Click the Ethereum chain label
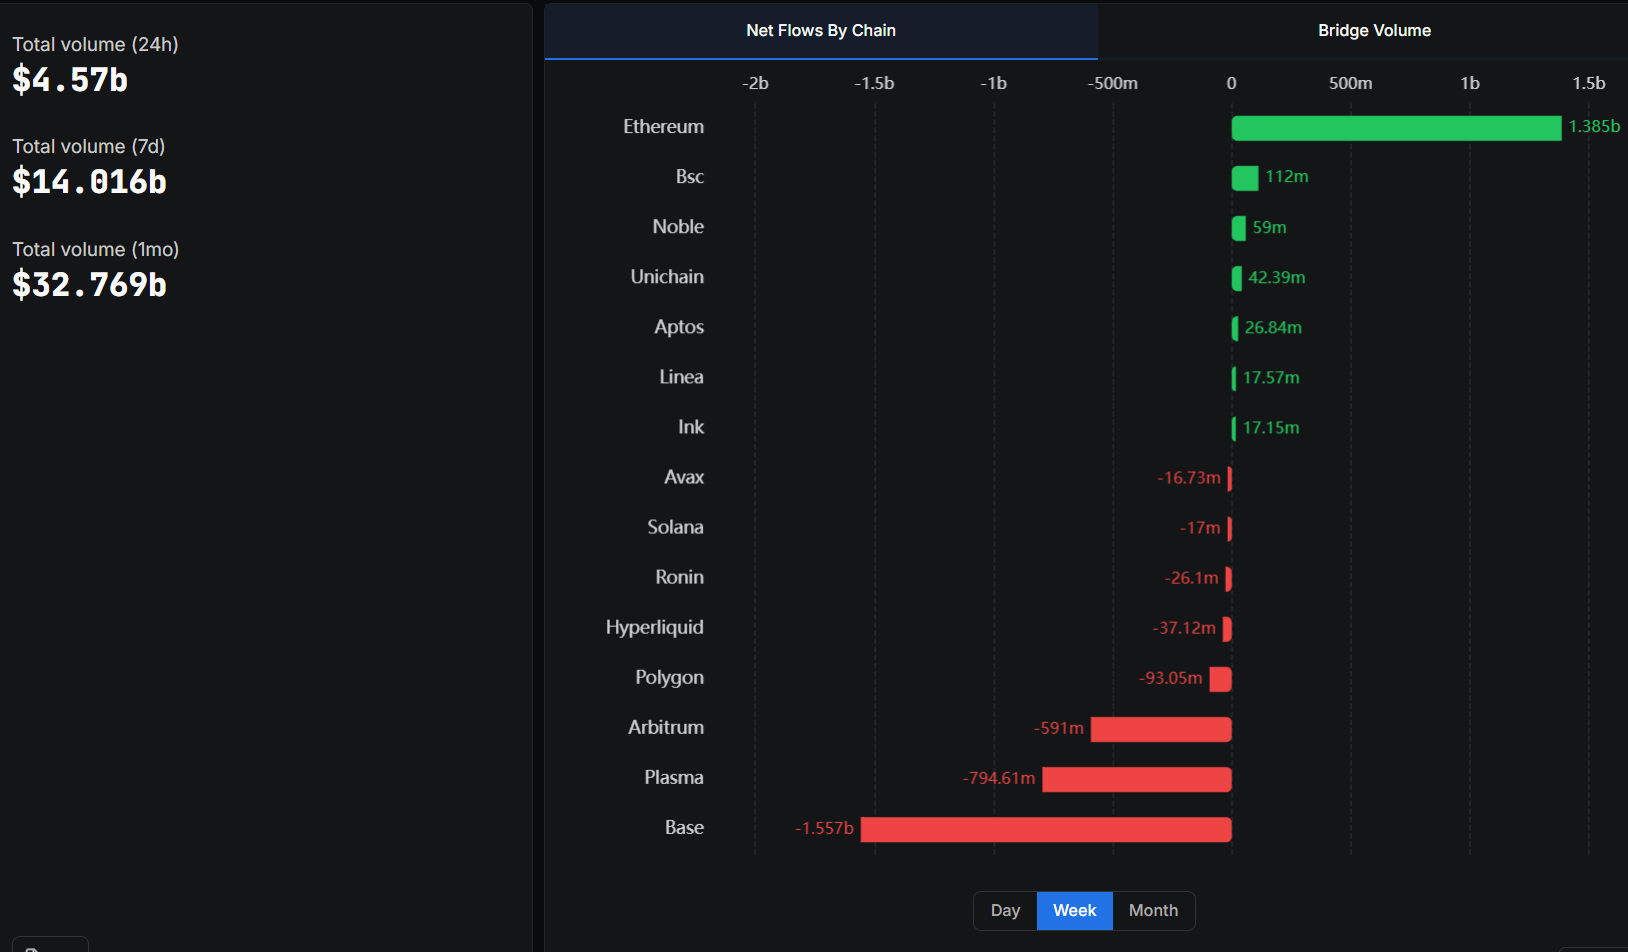1628x952 pixels. (663, 127)
